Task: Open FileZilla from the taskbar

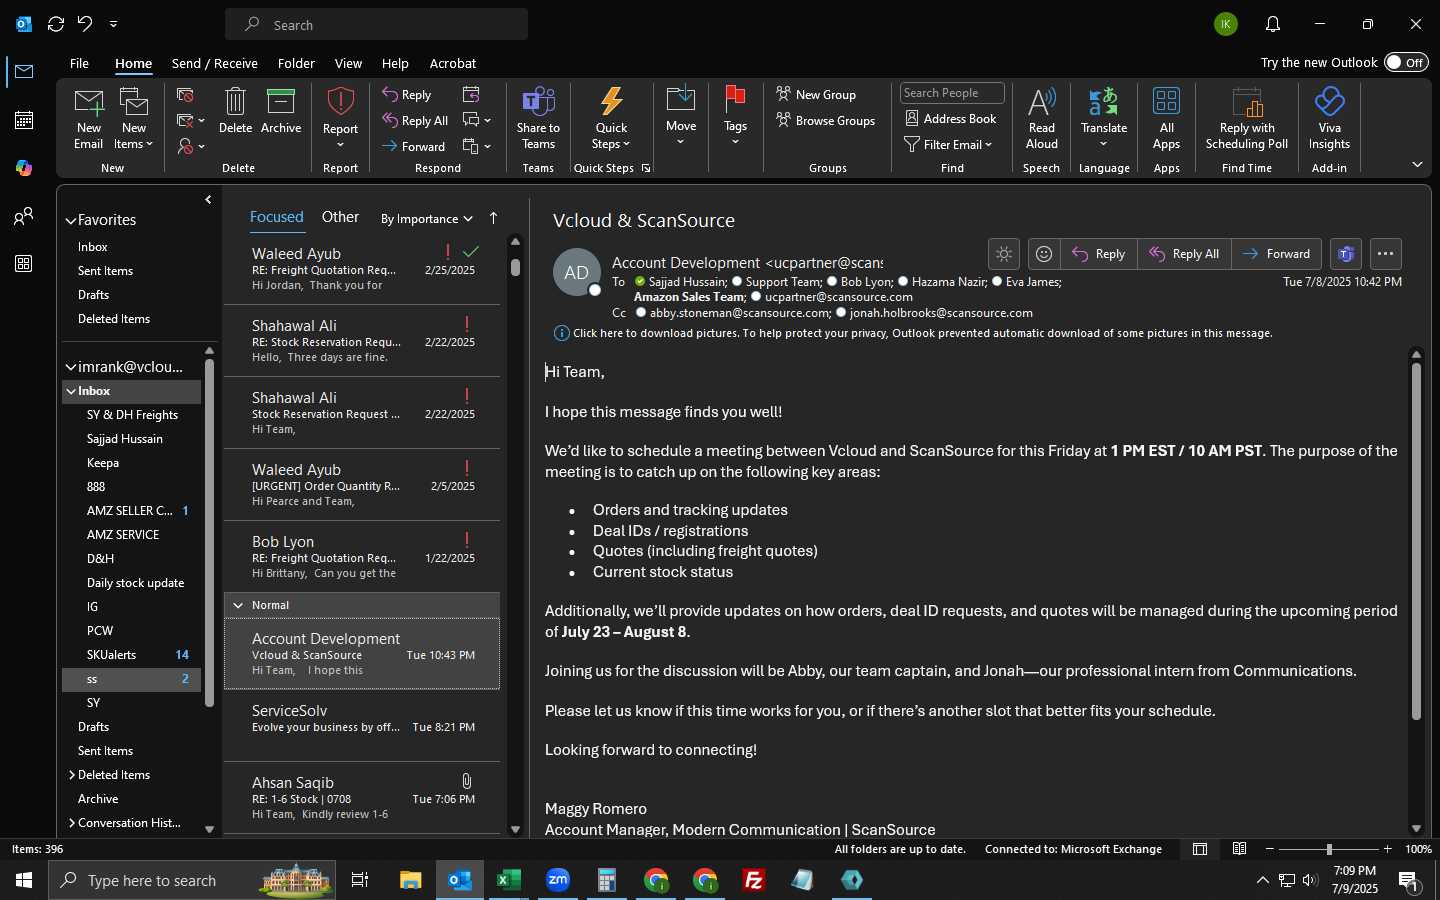Action: point(754,880)
